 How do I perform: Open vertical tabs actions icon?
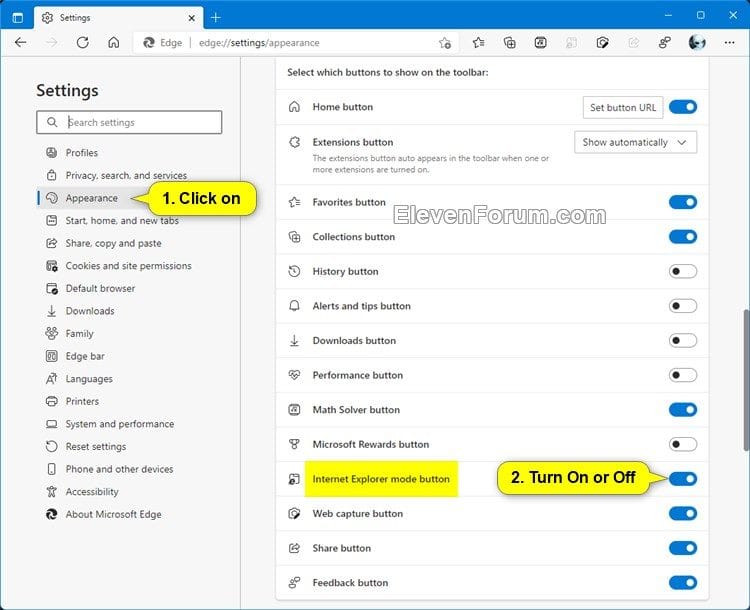(18, 18)
